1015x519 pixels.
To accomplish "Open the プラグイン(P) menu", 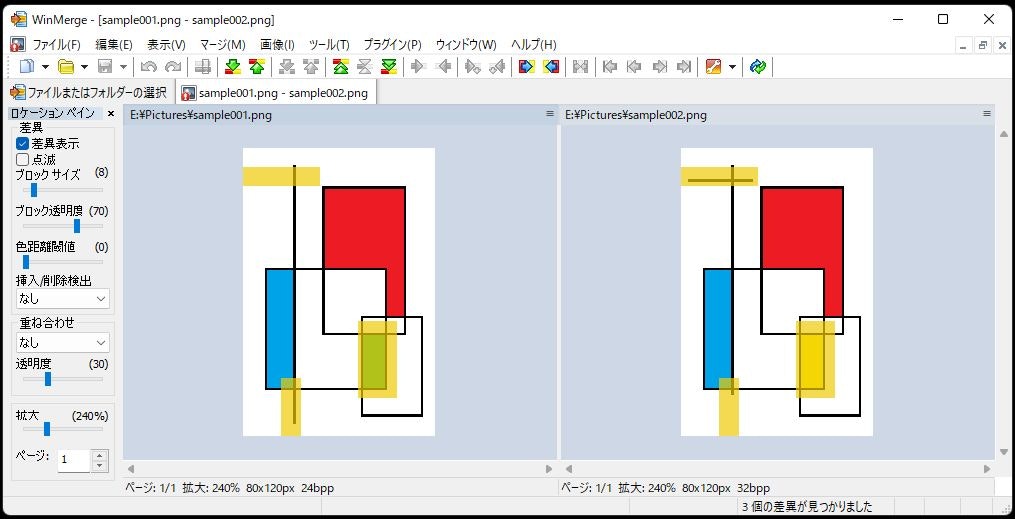I will 392,45.
